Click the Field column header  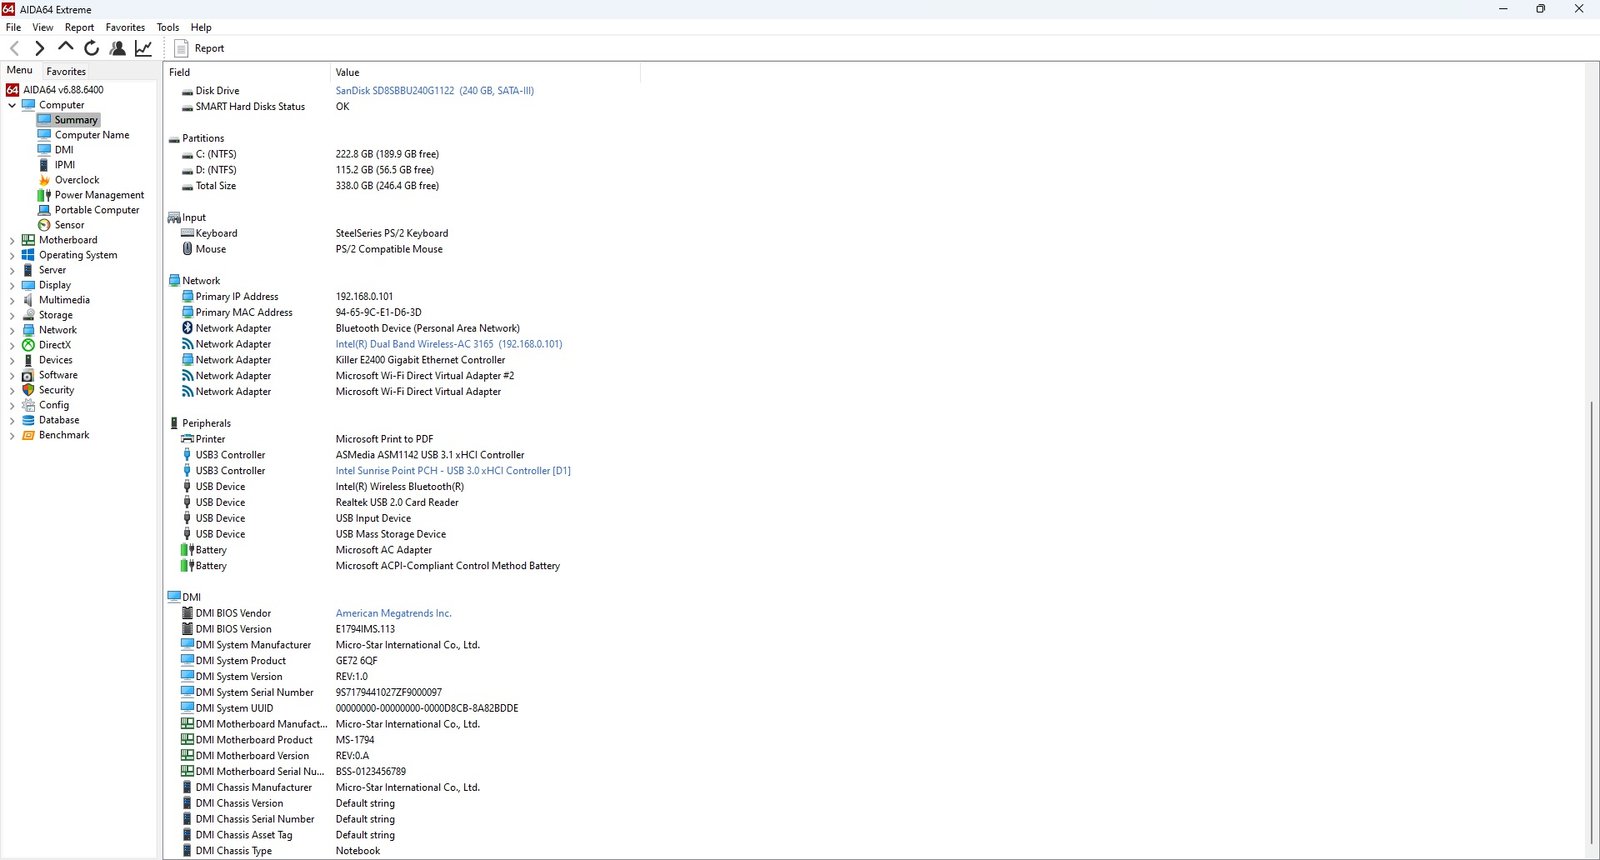pos(247,72)
